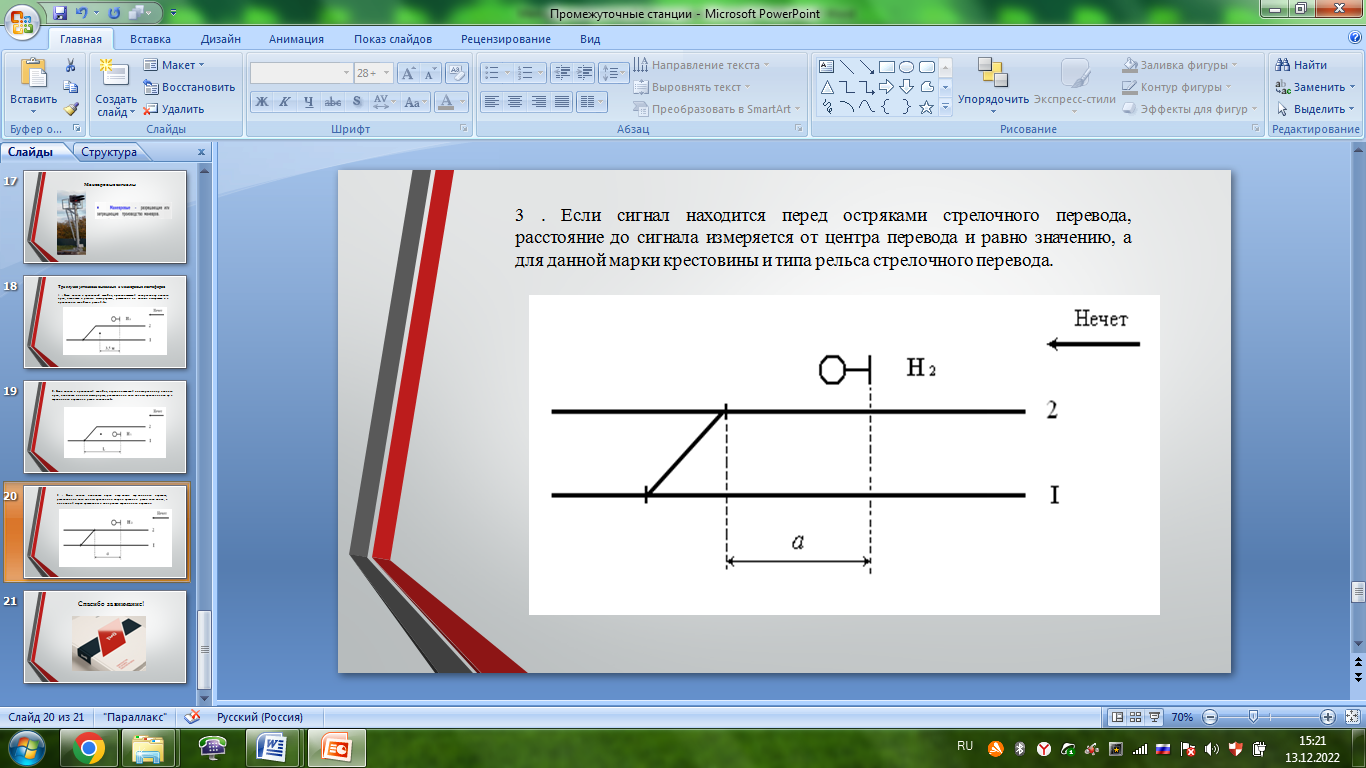Expand the shapes gallery More arrow
The image size is (1366, 768).
(945, 107)
